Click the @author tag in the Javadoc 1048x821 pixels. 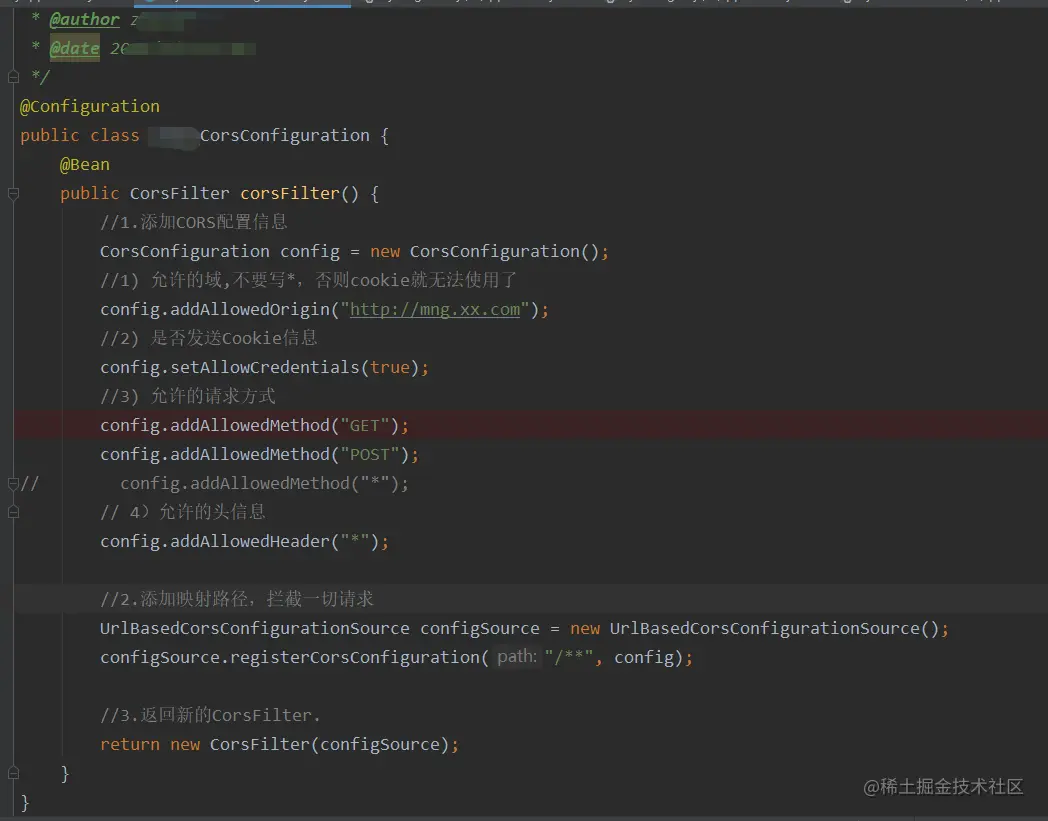click(x=85, y=20)
